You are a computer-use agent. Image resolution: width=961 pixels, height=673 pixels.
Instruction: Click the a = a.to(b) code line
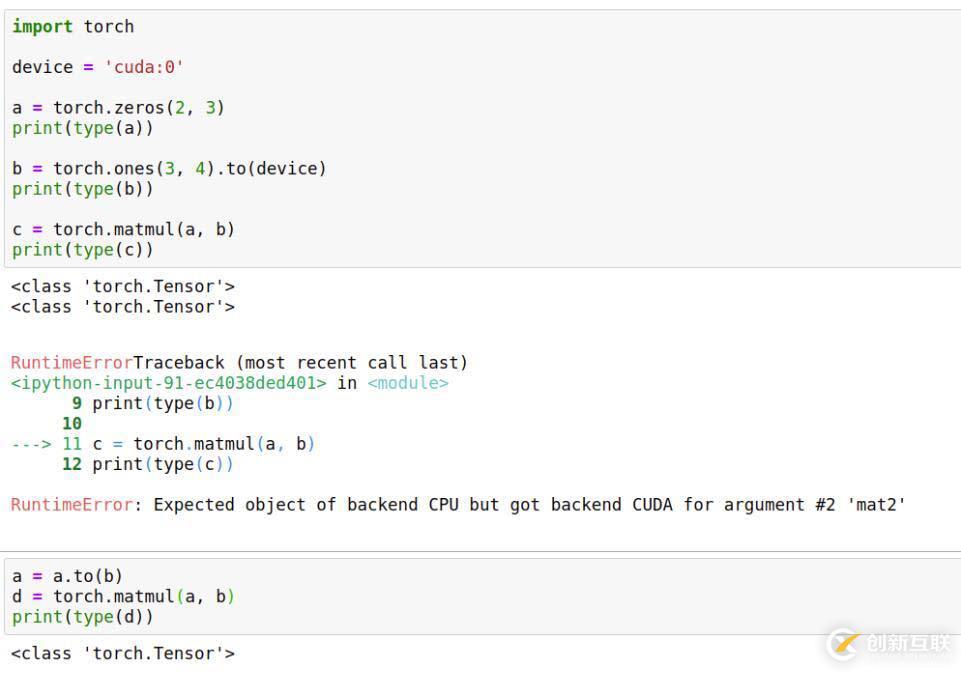coord(67,576)
